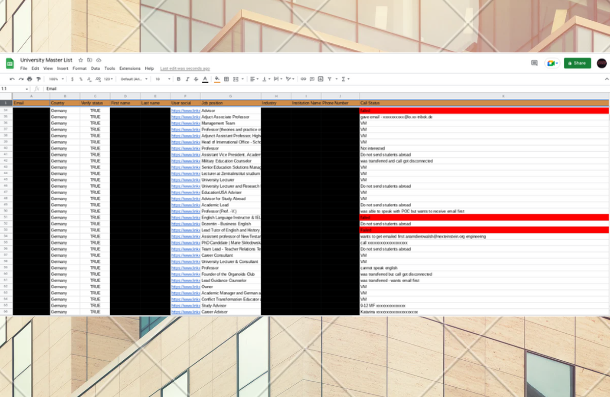Print the spreadsheet
Viewport: 610px width, 397px height.
(30, 79)
